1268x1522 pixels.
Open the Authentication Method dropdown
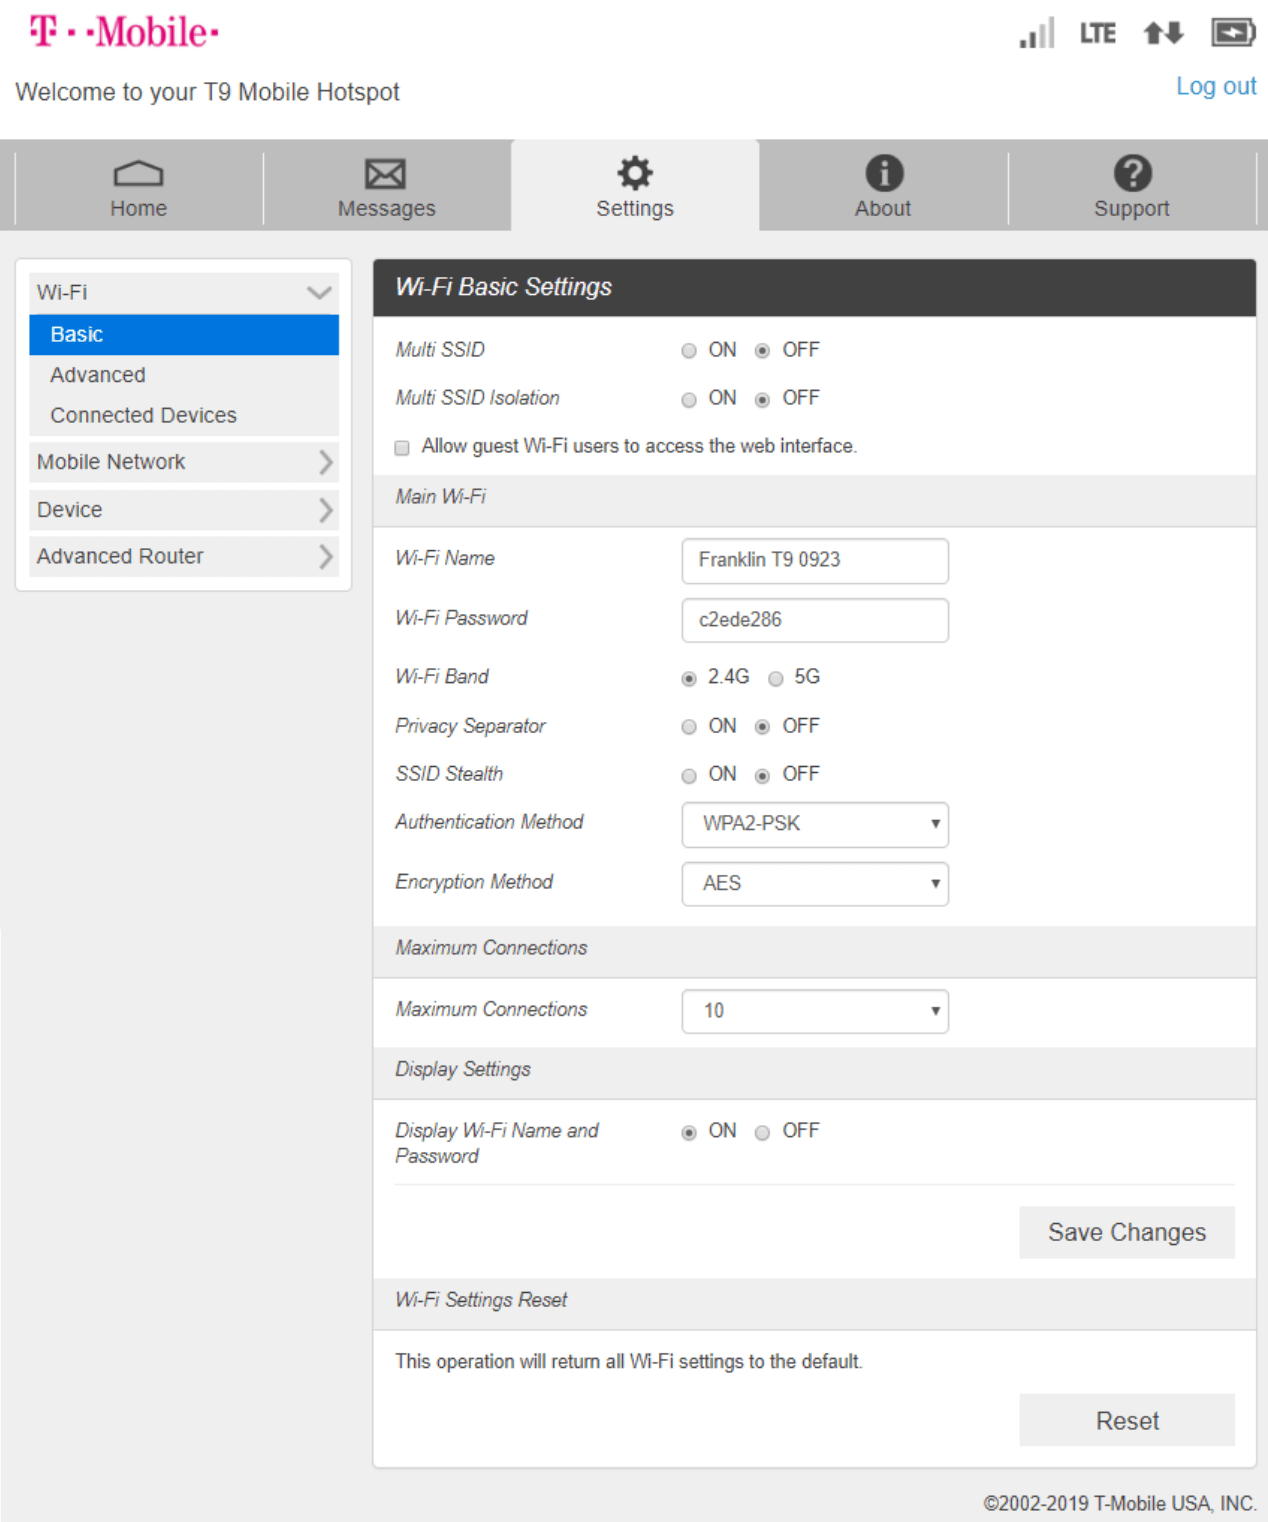[x=815, y=824]
